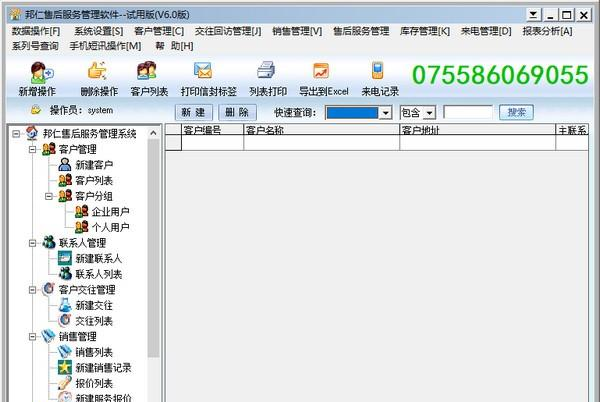The width and height of the screenshot is (600, 402).
Task: Open 交往列表 in the tree
Action: pos(94,321)
